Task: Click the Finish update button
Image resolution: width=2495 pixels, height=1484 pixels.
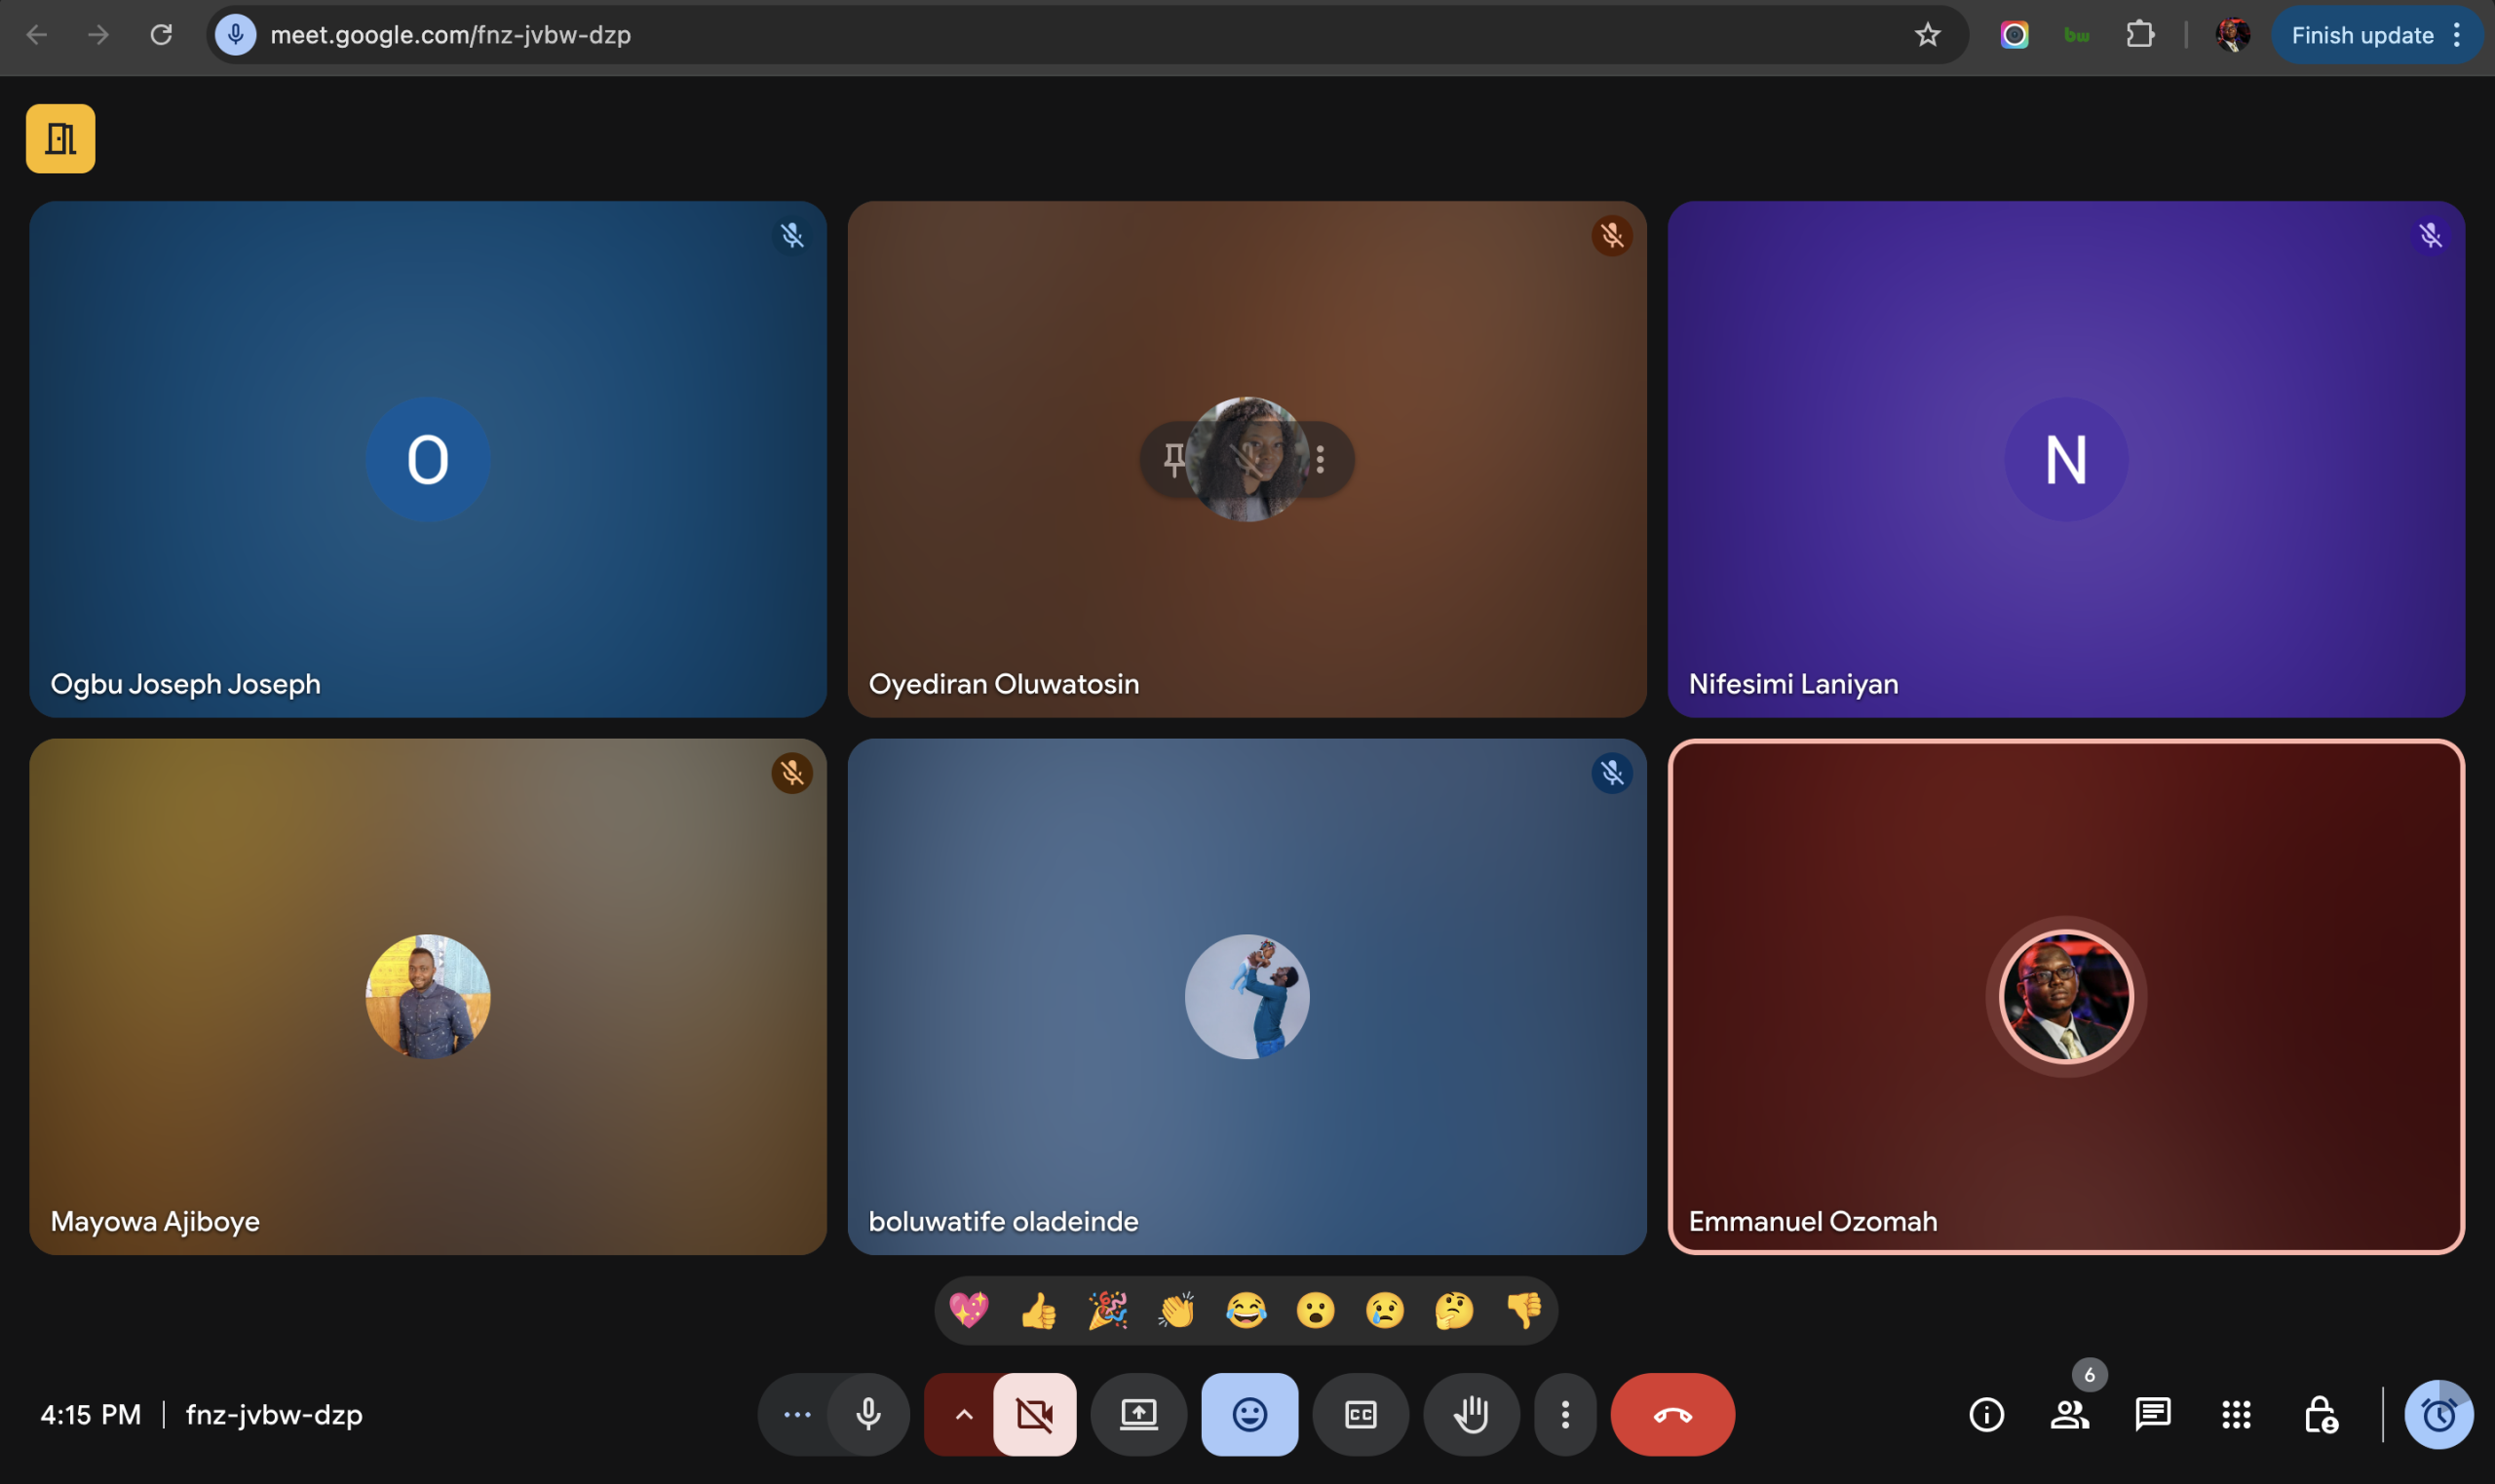Action: (2362, 36)
